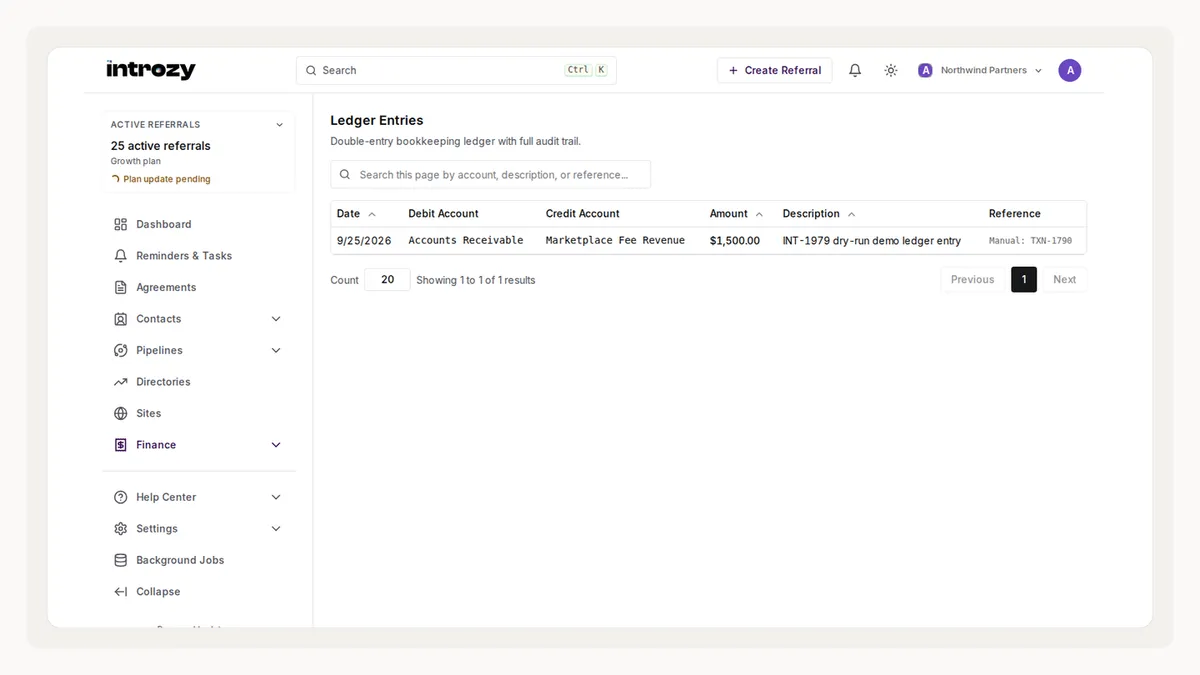Click the Create Referral button
Screen dimensions: 1200x675
(774, 70)
